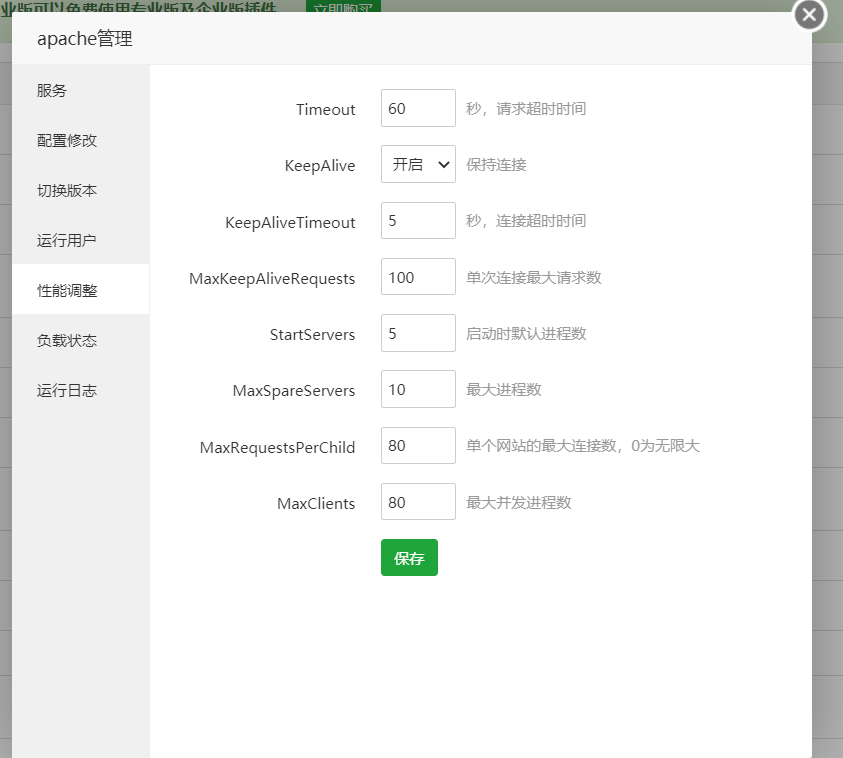
Task: Click the hint text 最大并发进程数
Action: (518, 502)
